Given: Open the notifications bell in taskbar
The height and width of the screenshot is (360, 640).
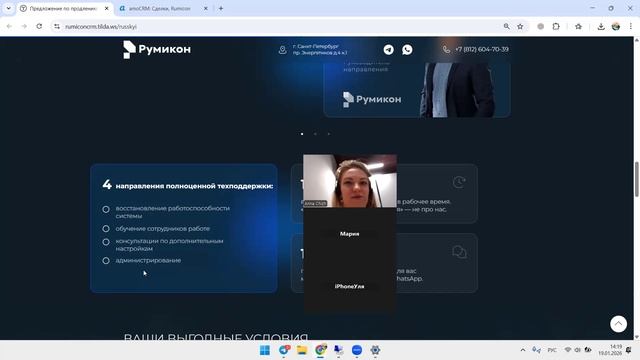Looking at the screenshot, I should click(629, 350).
